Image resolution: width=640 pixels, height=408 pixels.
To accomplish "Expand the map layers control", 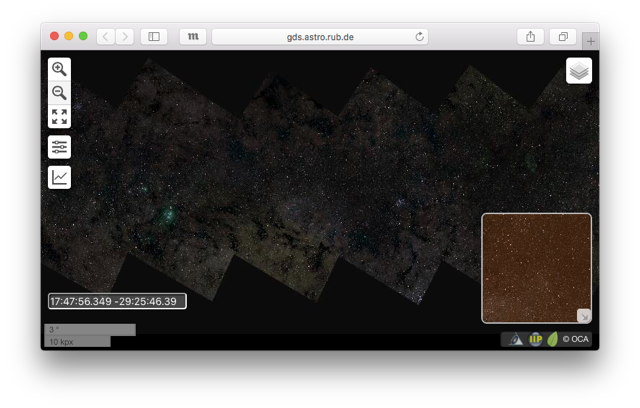I will pos(579,71).
